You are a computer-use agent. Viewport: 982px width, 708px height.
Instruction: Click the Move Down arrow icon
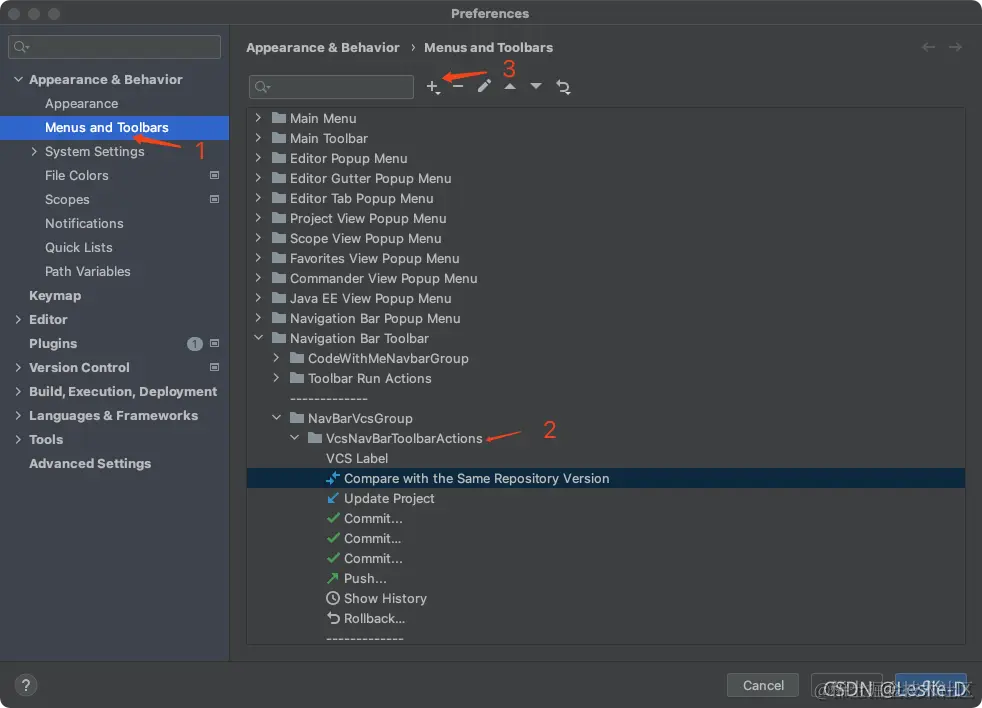pyautogui.click(x=536, y=86)
